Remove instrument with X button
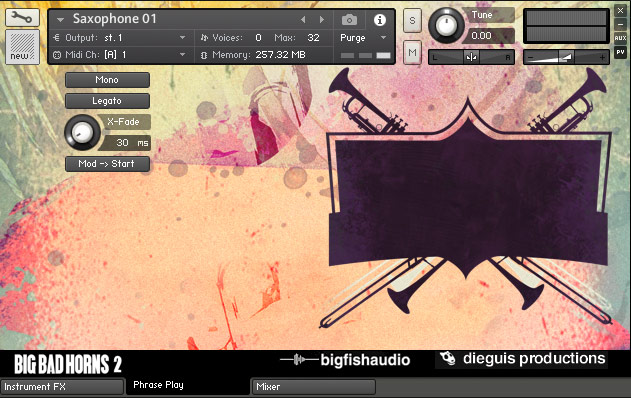The height and width of the screenshot is (398, 631). [620, 11]
